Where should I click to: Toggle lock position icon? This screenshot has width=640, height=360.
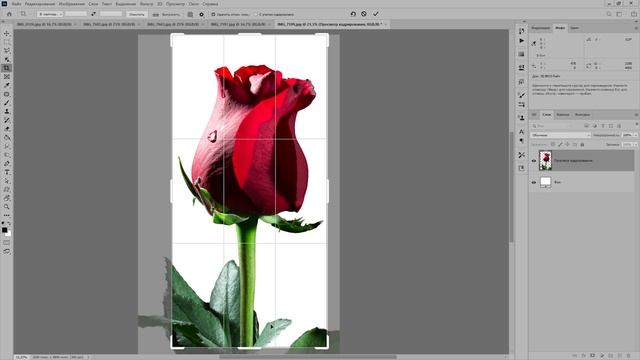pyautogui.click(x=567, y=144)
